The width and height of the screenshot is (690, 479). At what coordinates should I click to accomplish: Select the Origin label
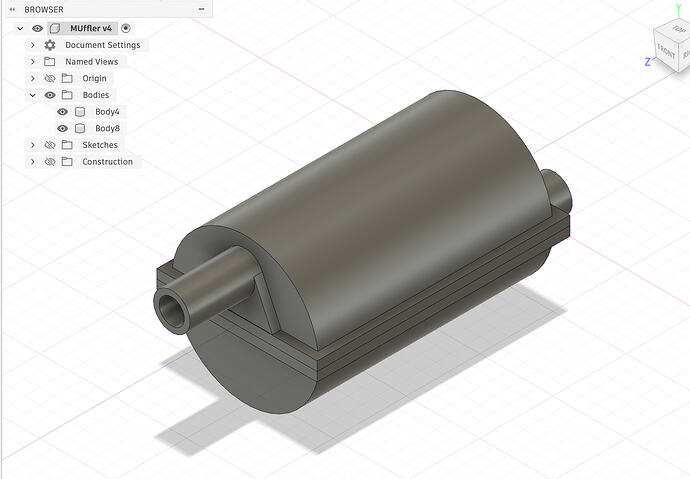[94, 79]
